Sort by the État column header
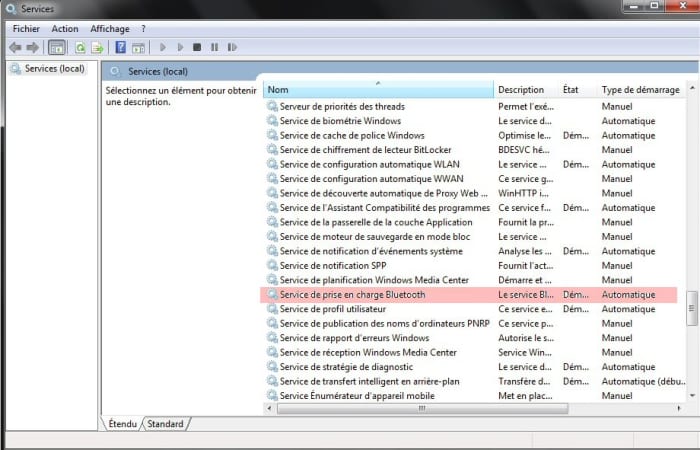The height and width of the screenshot is (450, 700). (x=578, y=90)
